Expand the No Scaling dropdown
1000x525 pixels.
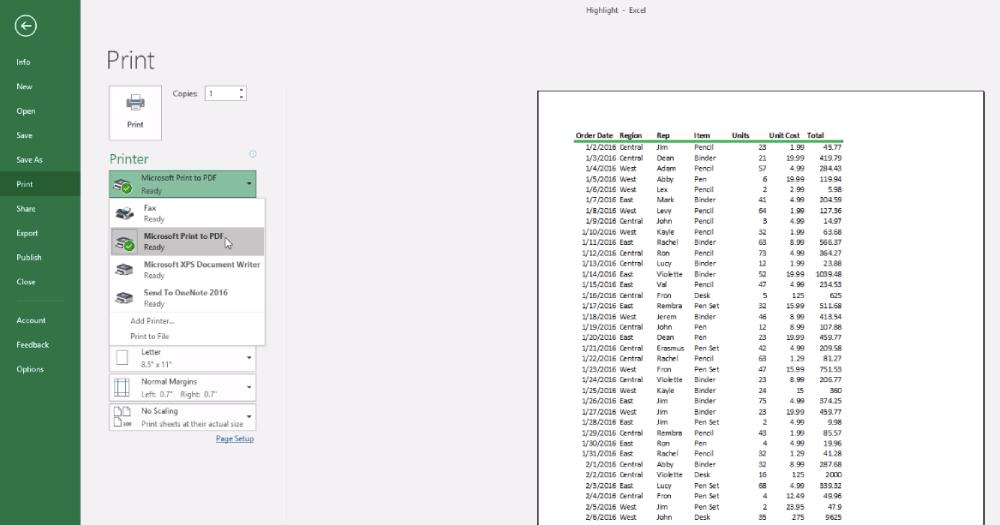248,416
